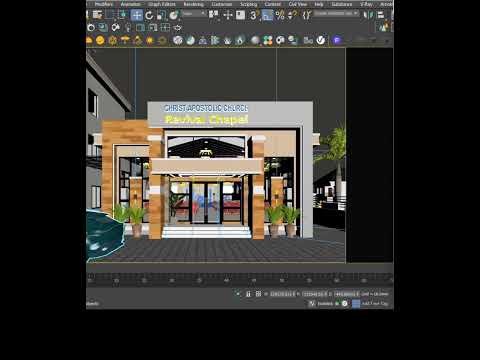Viewport: 480px width, 360px height.
Task: Toggle the Selection Lock padlock
Action: (x=248, y=294)
